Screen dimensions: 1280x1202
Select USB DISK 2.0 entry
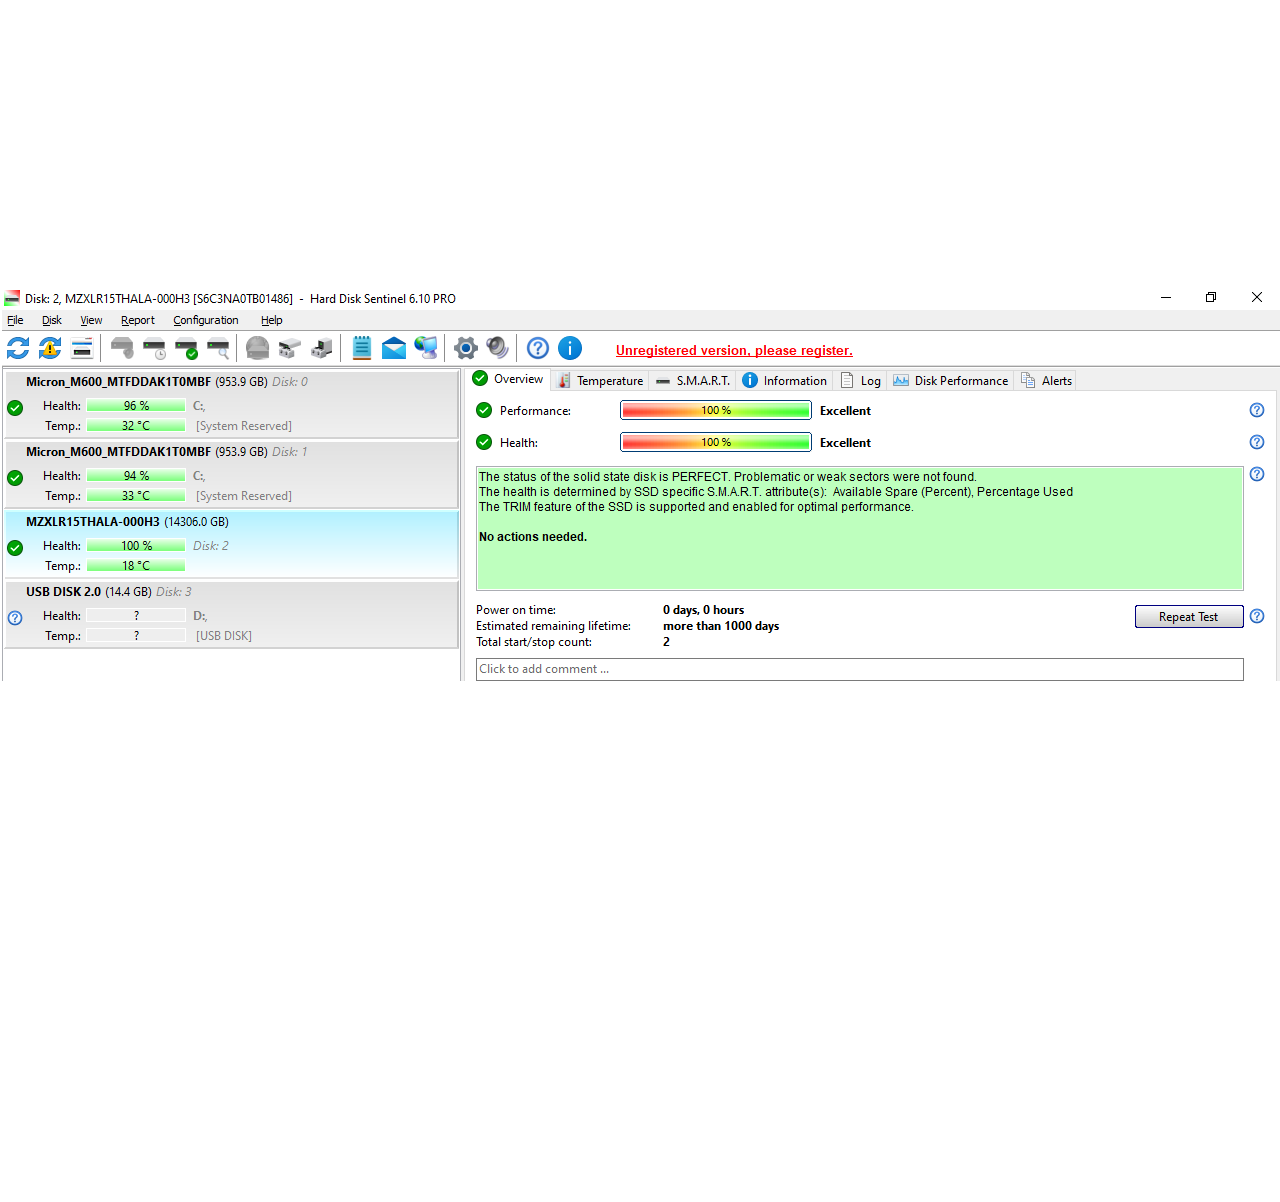tap(231, 614)
